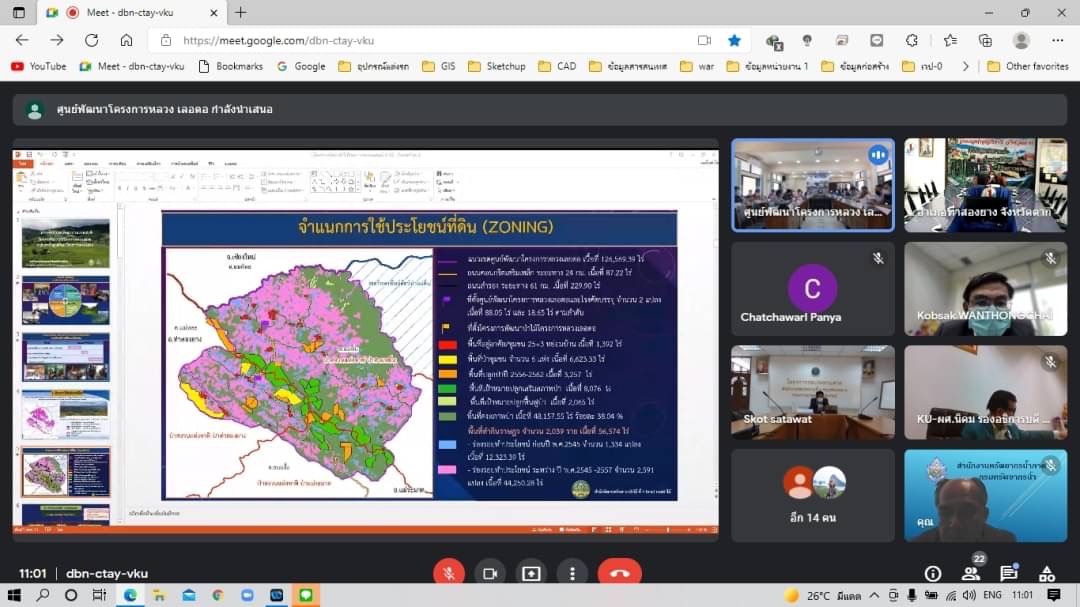The width and height of the screenshot is (1080, 607).
Task: Open the in-call chat panel
Action: (1008, 573)
